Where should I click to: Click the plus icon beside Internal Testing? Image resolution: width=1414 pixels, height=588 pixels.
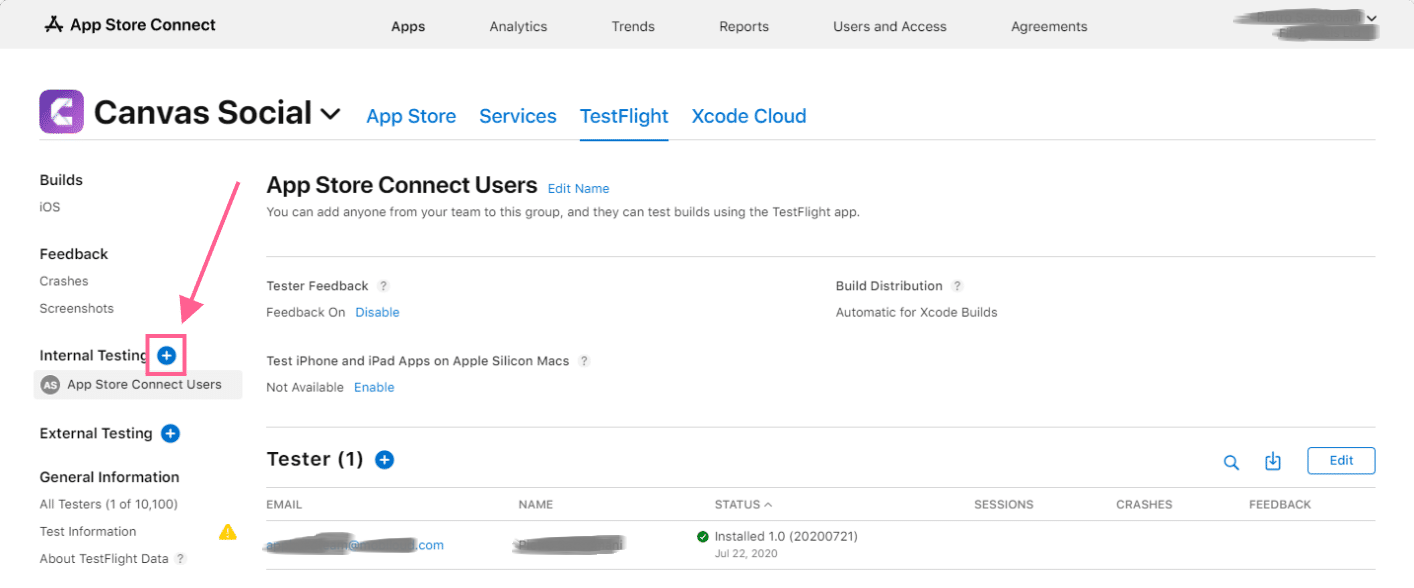pos(166,355)
